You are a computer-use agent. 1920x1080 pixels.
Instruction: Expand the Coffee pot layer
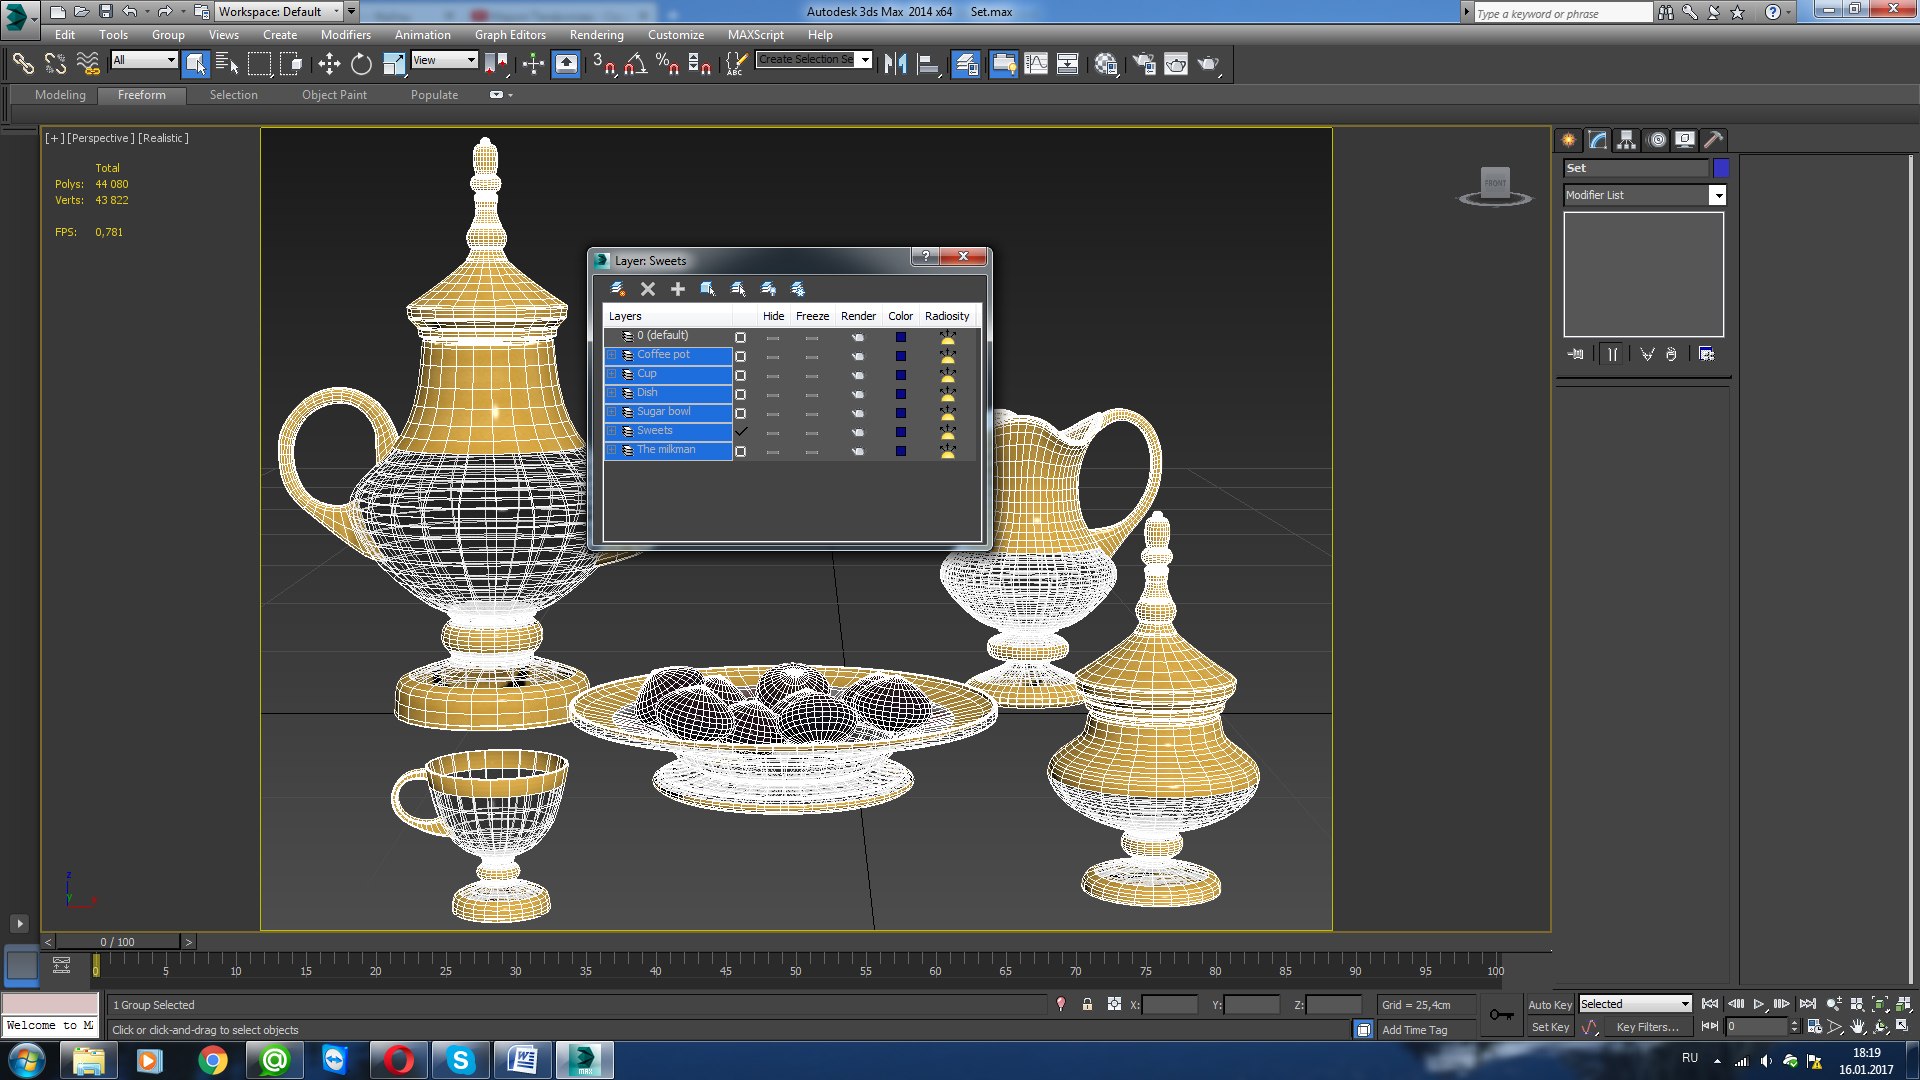click(x=612, y=355)
